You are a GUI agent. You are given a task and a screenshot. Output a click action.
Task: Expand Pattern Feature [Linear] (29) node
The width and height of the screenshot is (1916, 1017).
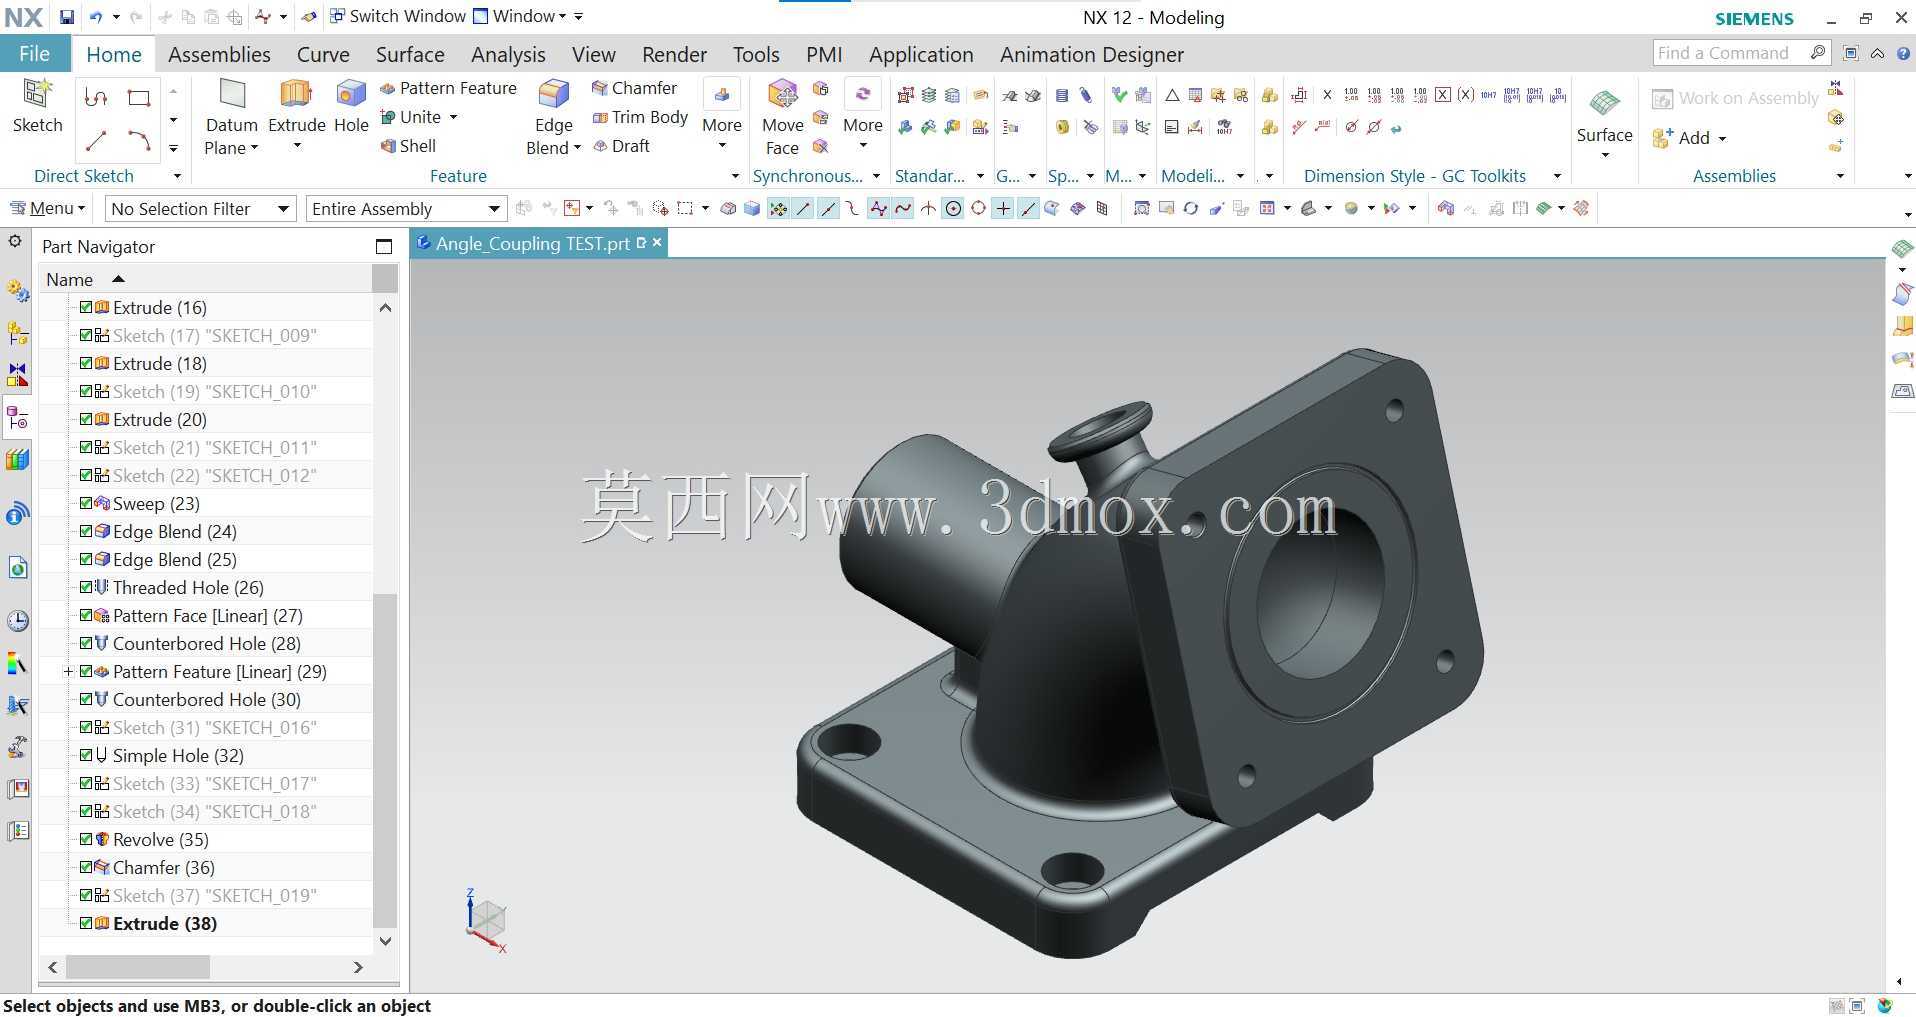(x=68, y=671)
